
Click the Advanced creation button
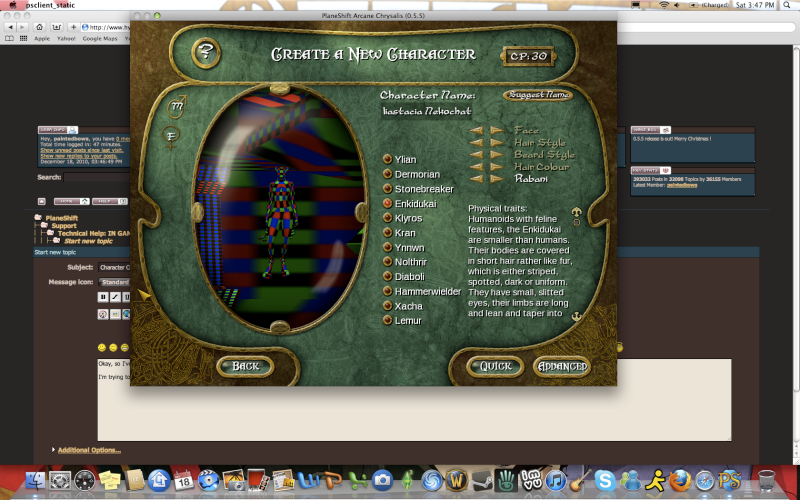562,366
